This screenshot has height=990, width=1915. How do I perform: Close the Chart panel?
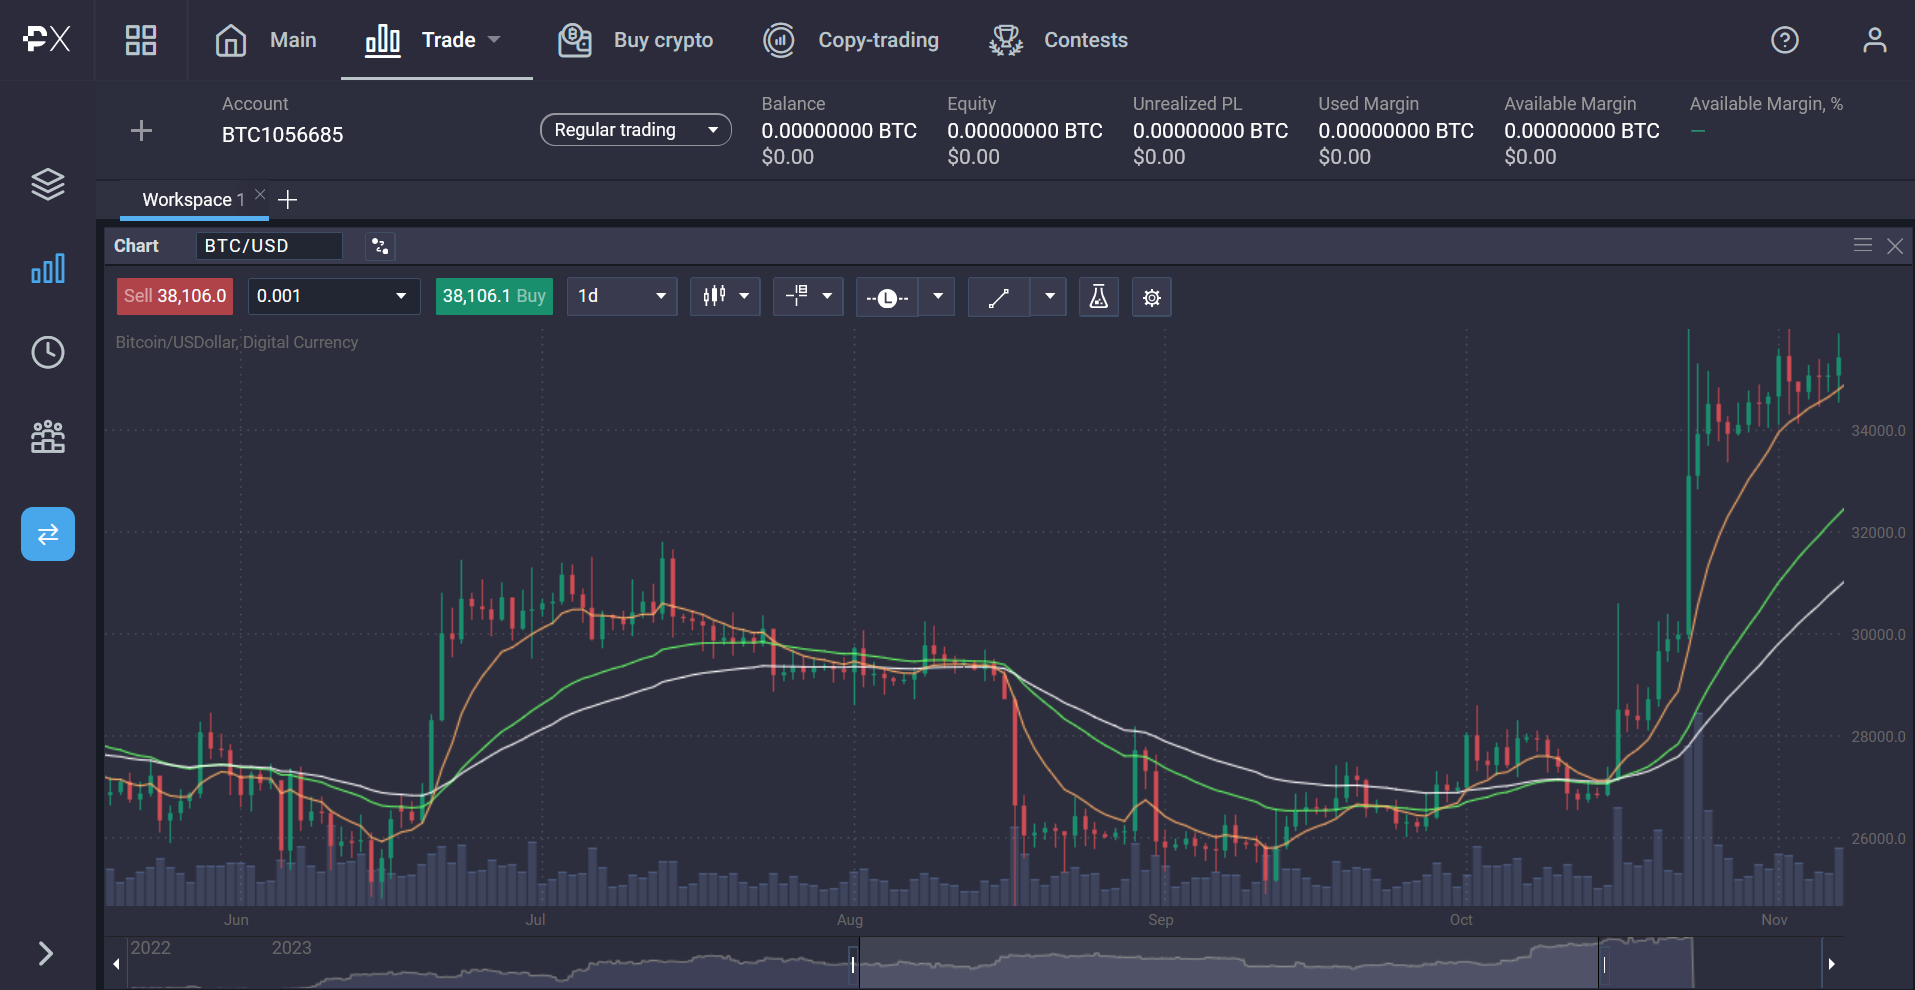pos(1895,246)
